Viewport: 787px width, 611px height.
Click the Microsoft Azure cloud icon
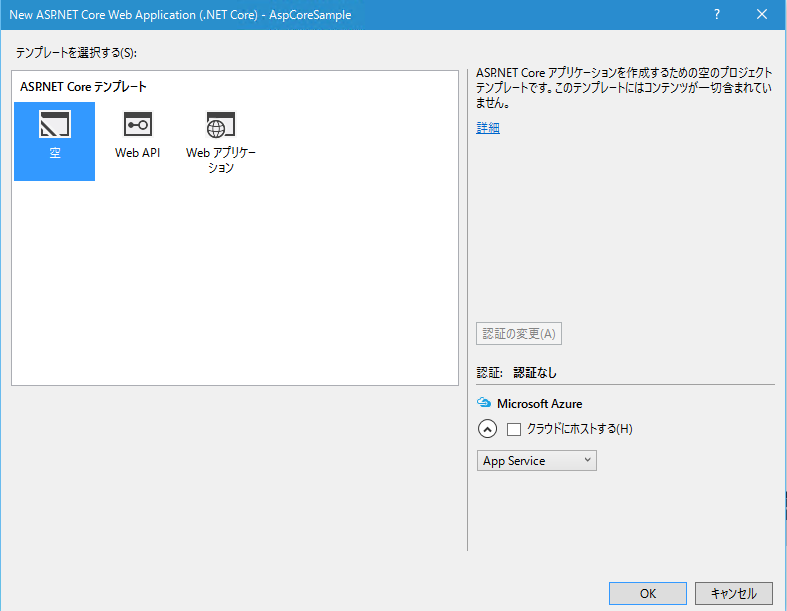[x=484, y=403]
